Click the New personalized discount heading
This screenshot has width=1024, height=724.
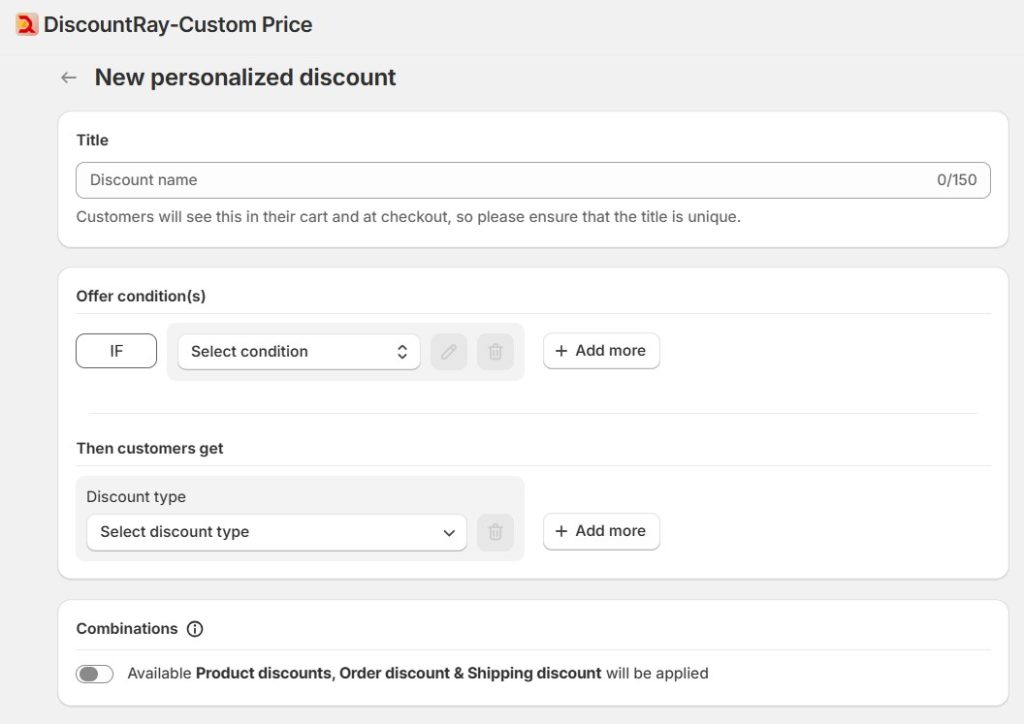tap(245, 77)
